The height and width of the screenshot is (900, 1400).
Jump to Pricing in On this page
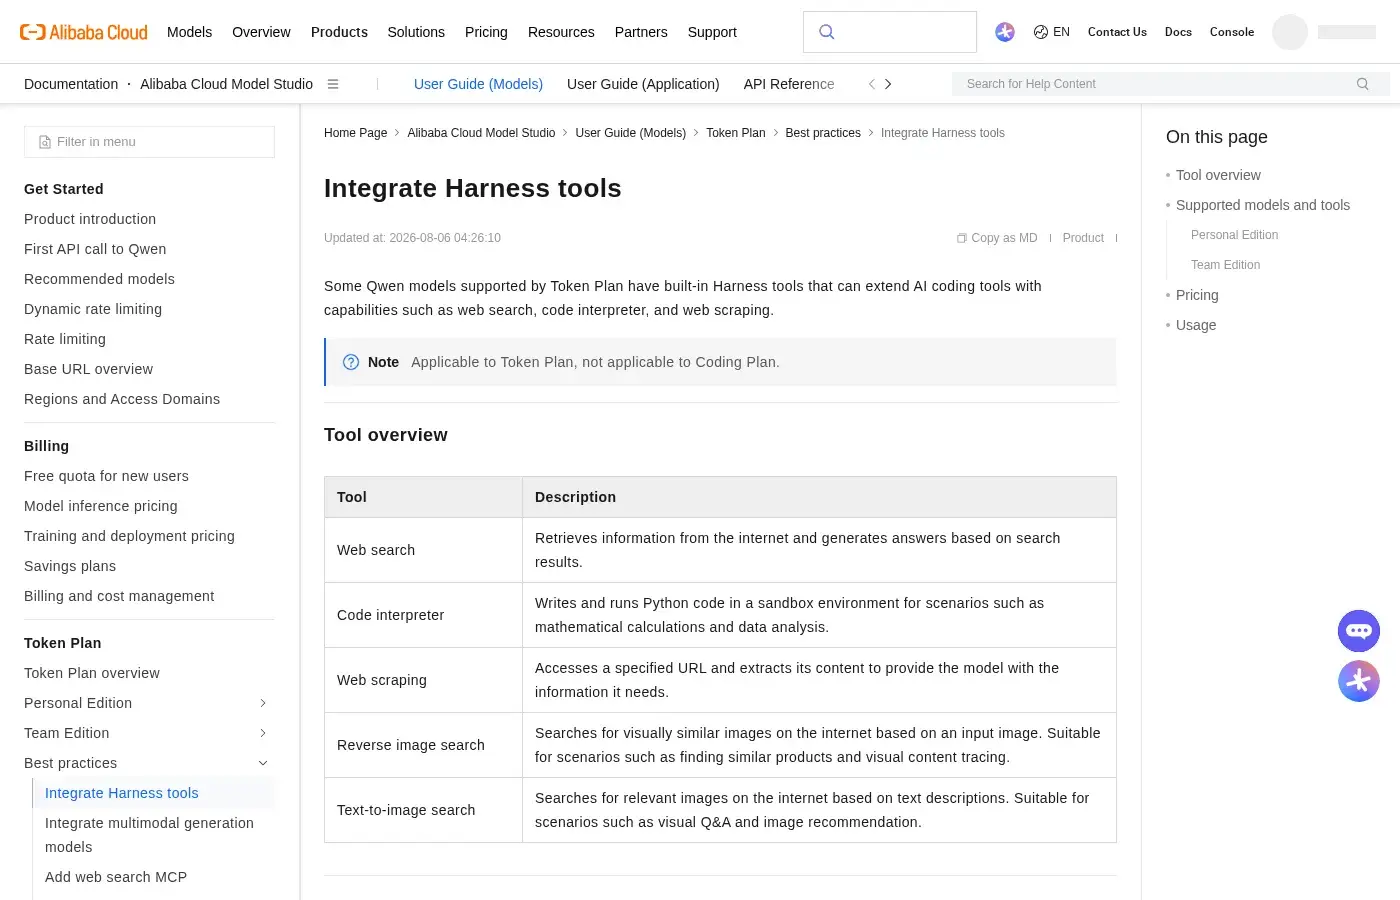coord(1197,295)
